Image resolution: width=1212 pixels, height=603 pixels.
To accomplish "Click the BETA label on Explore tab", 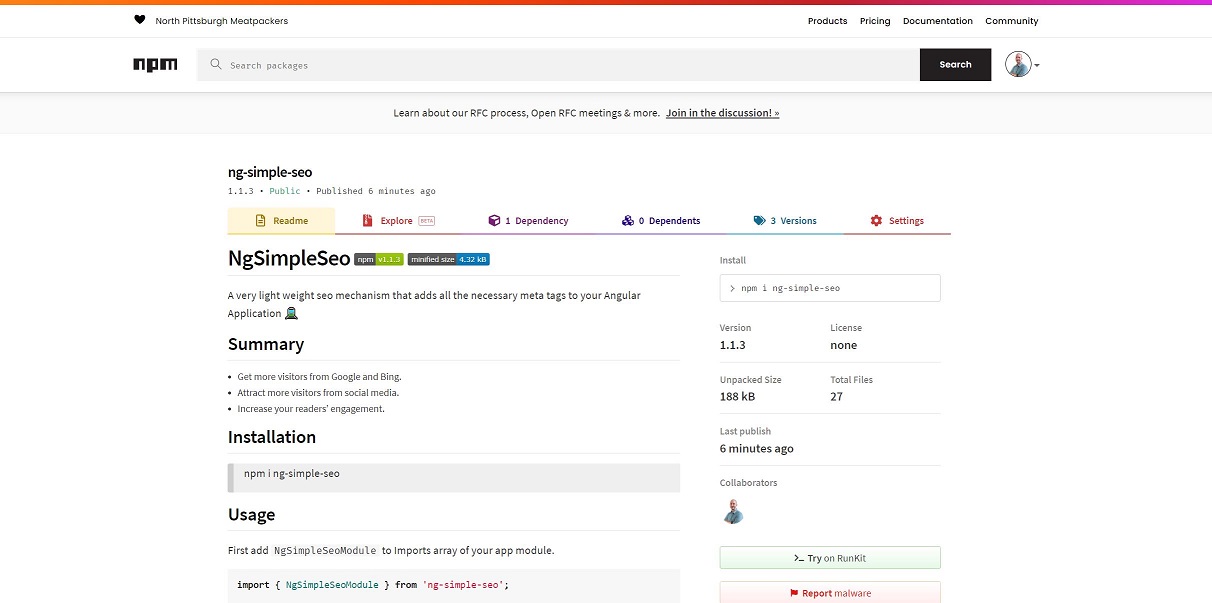I will (x=427, y=221).
